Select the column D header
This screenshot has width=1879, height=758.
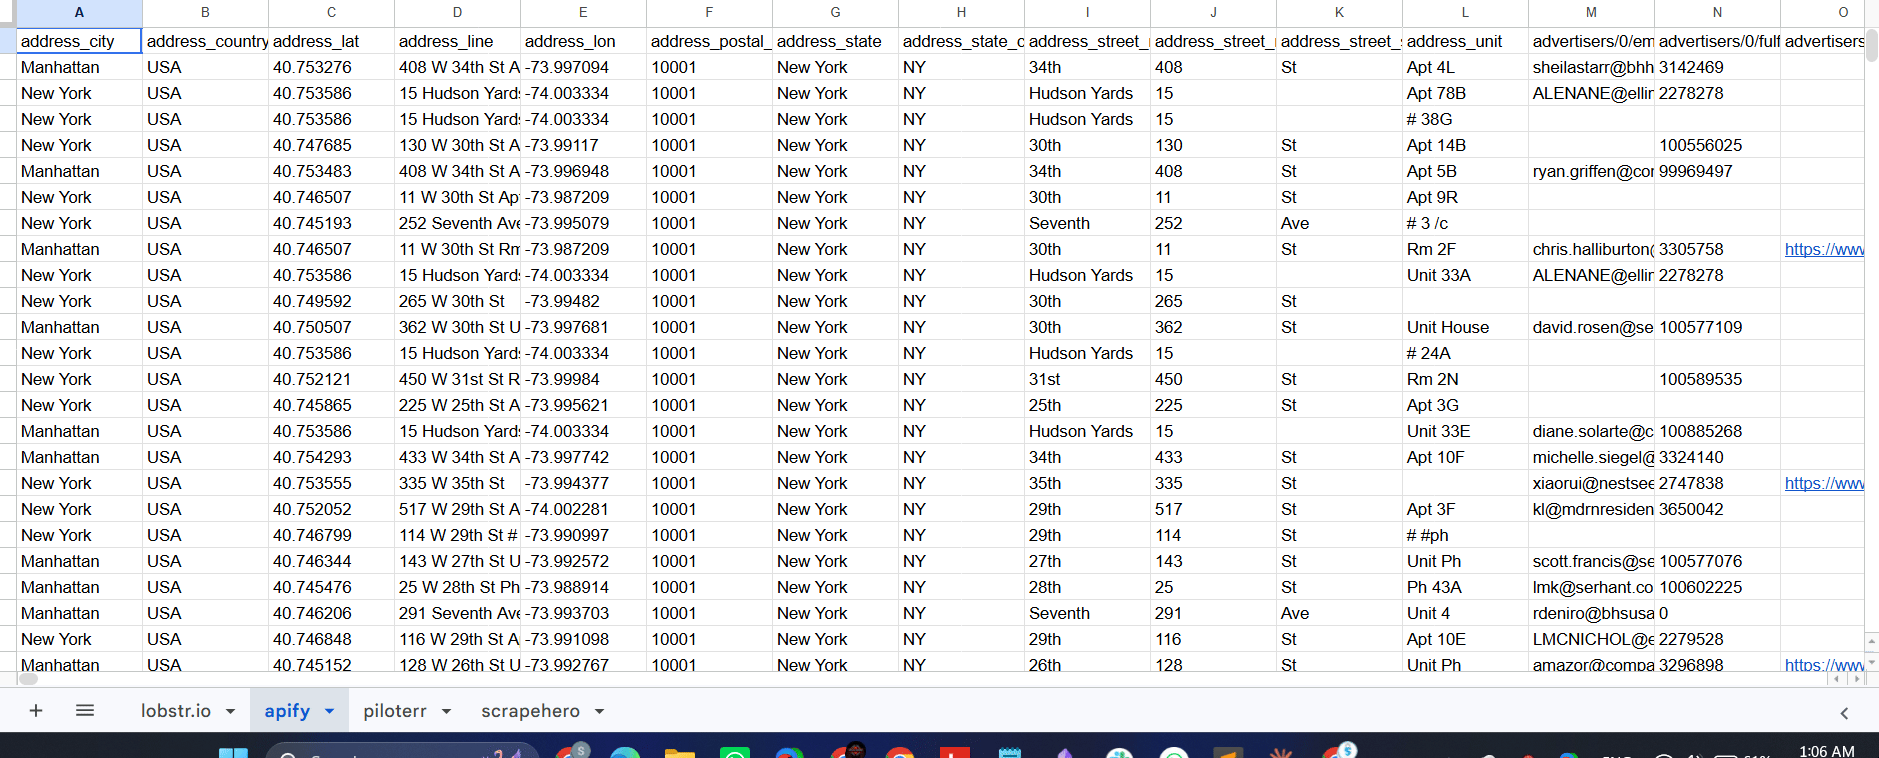pos(457,13)
